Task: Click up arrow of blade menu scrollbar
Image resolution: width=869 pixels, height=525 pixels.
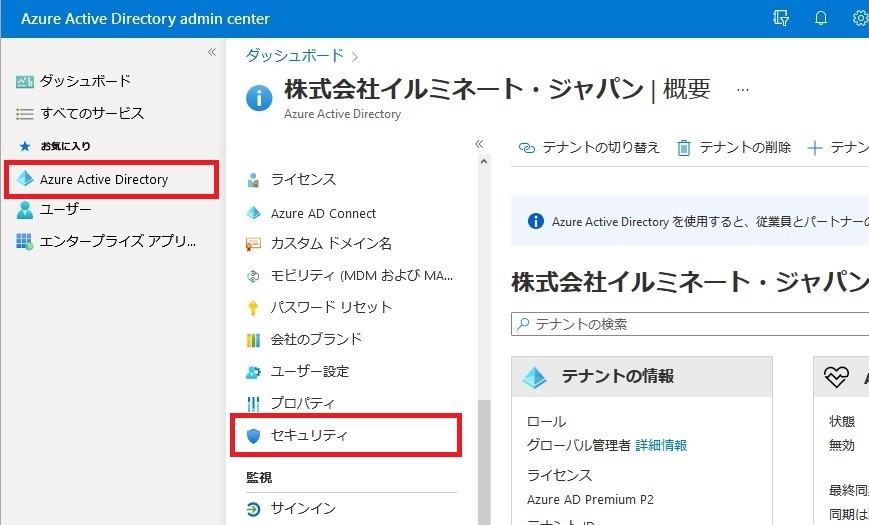Action: tap(484, 161)
